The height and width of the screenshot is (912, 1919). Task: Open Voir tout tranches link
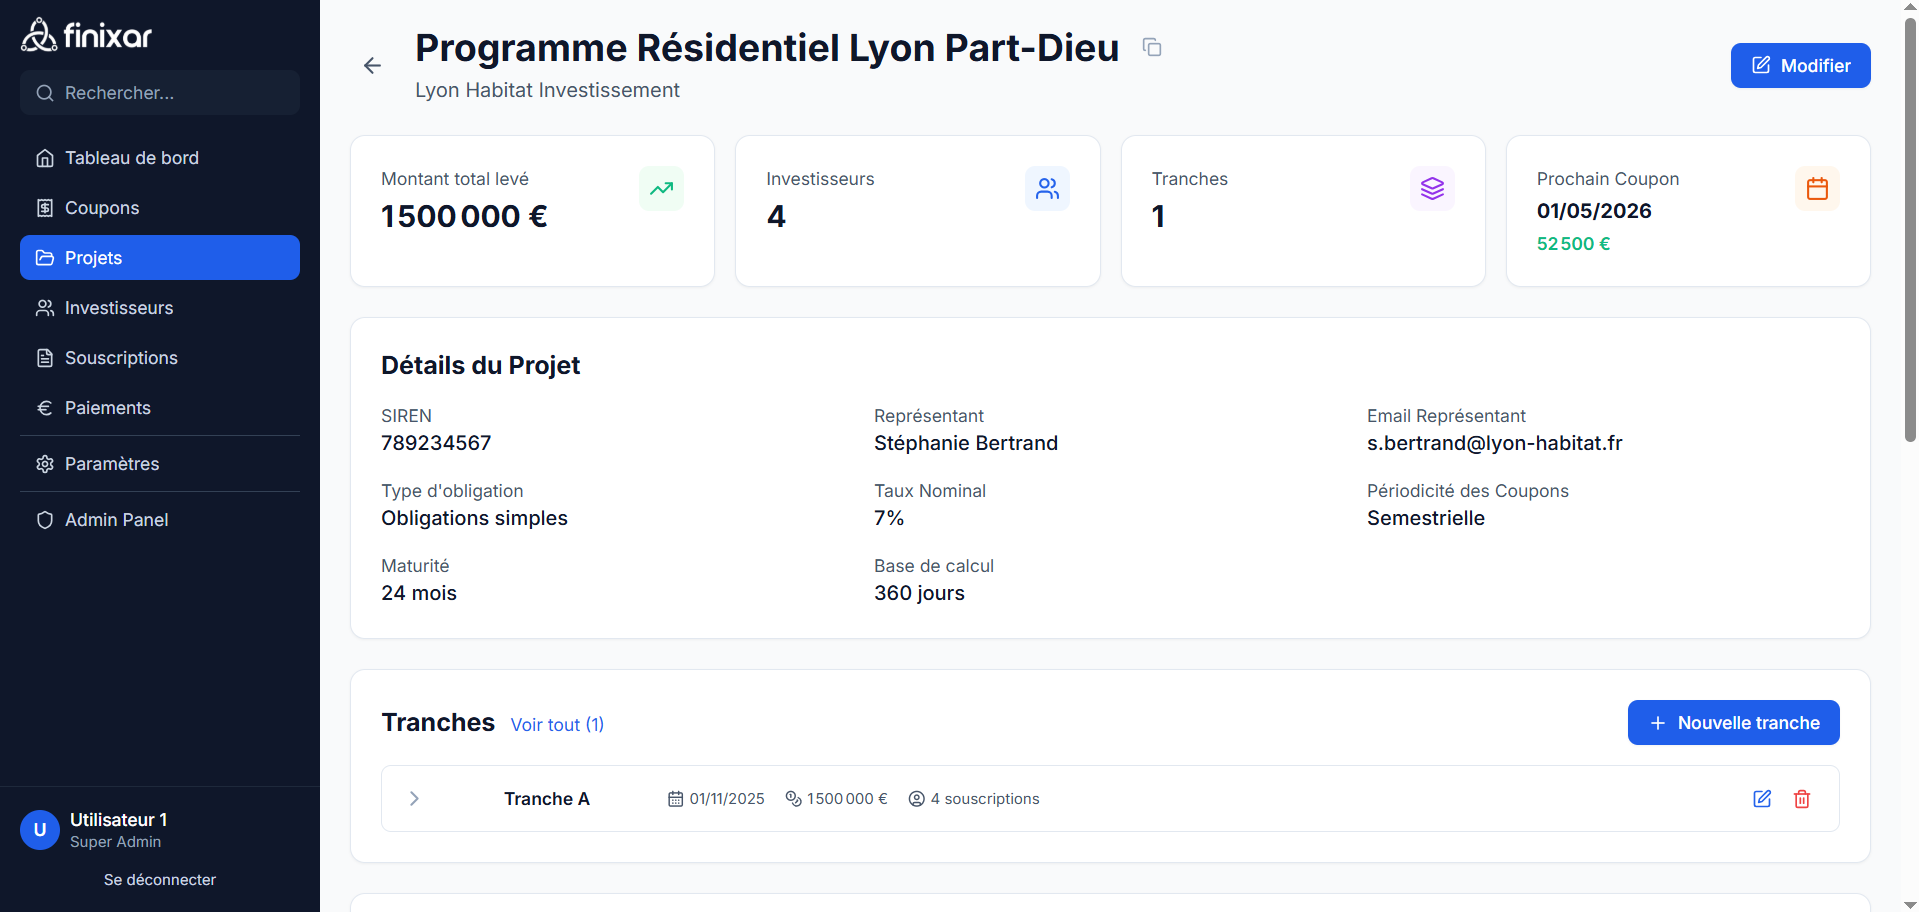coord(556,723)
